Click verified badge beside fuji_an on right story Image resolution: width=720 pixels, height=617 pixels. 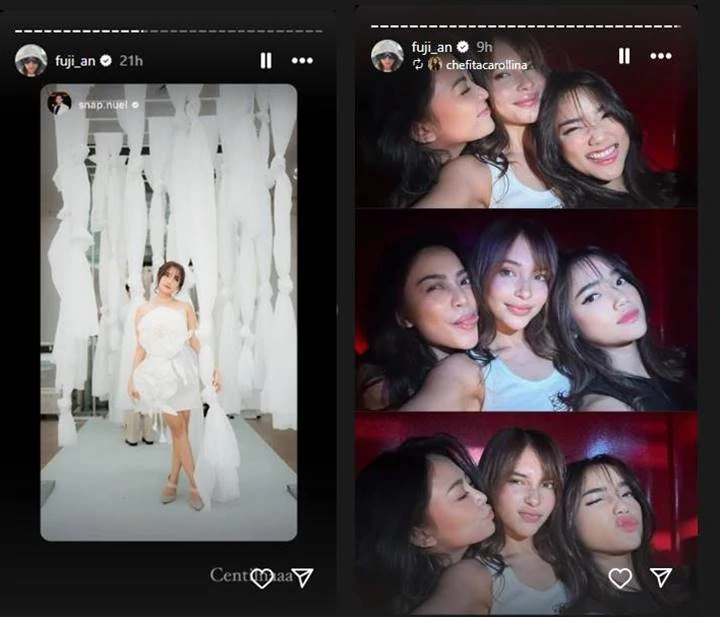click(463, 47)
